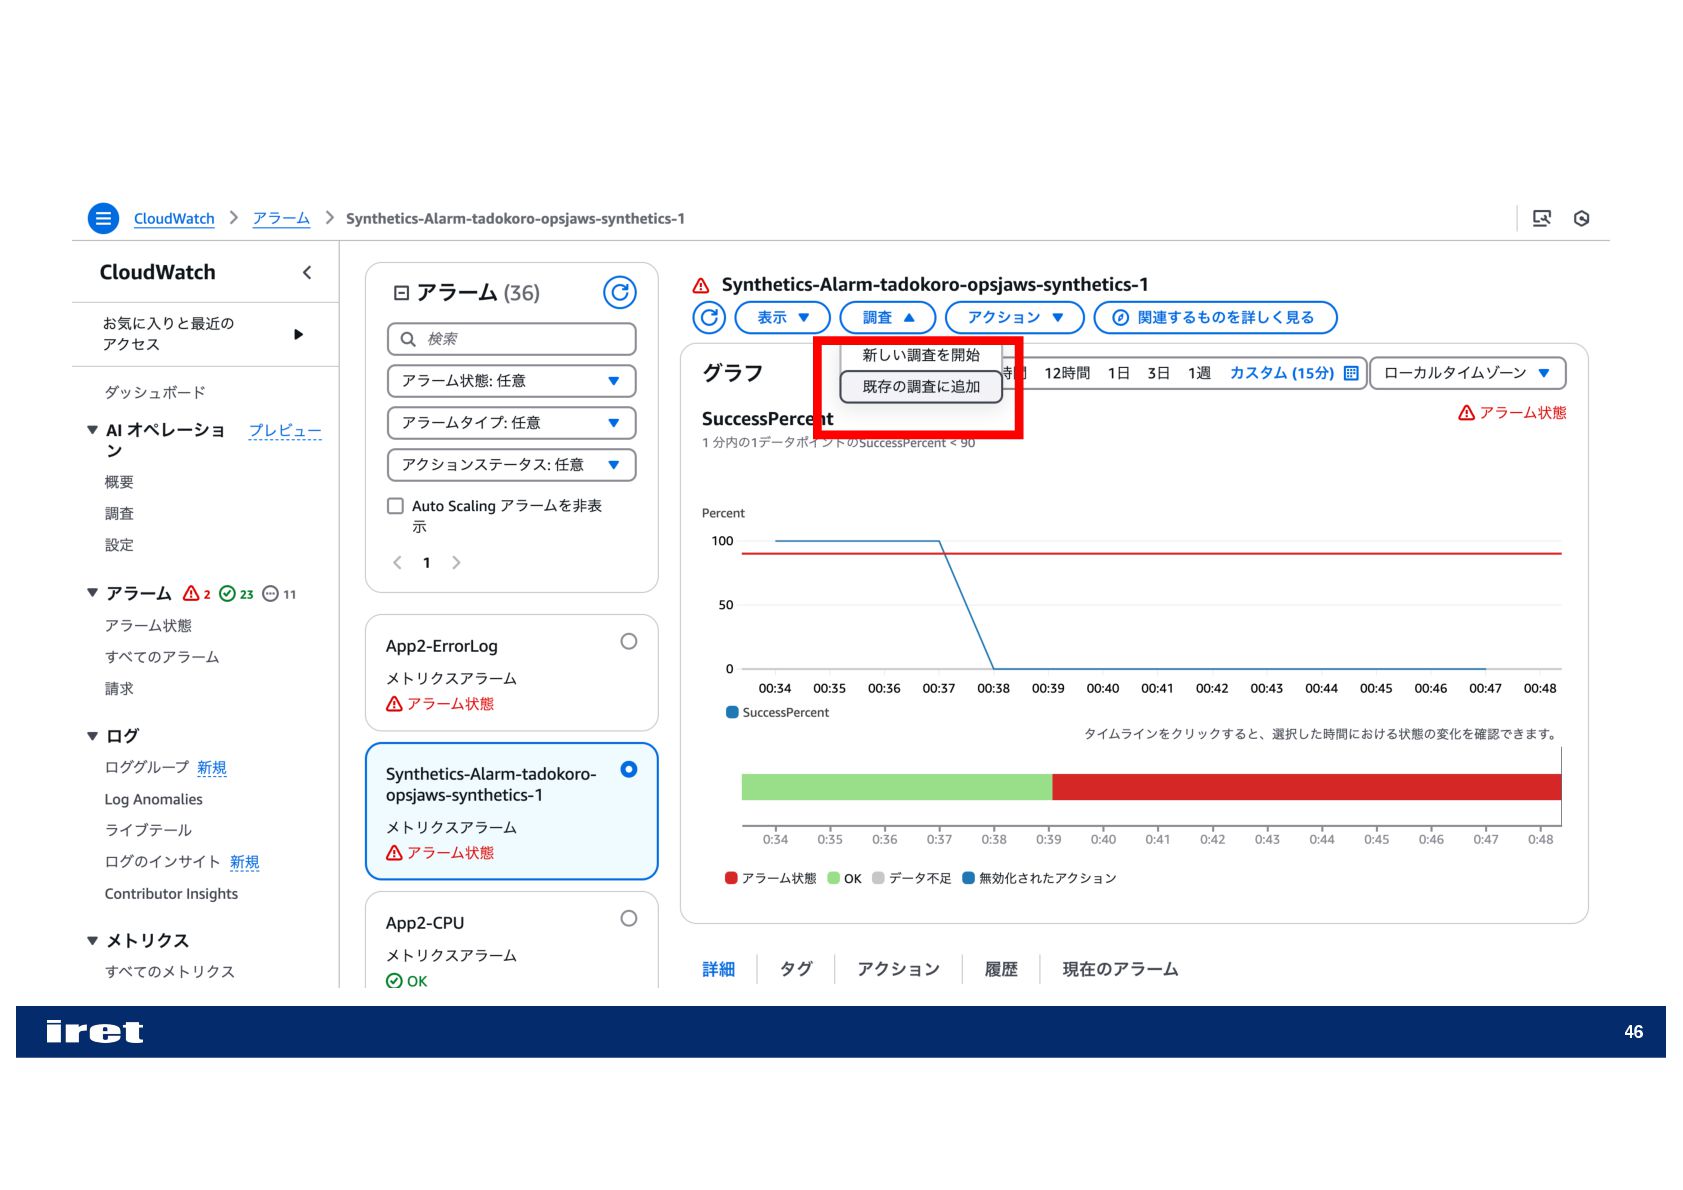Click the アラーム状態 red legend swatch
The width and height of the screenshot is (1683, 1190).
pyautogui.click(x=731, y=878)
